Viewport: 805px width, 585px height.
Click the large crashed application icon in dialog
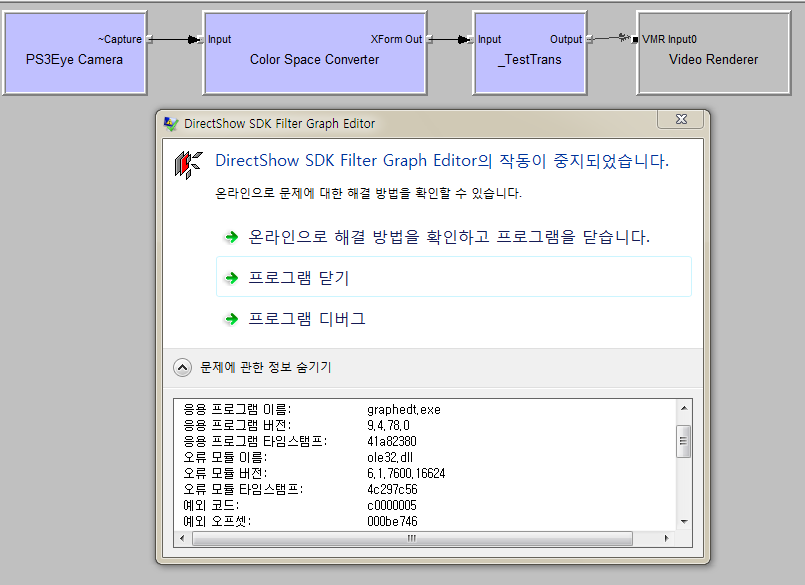(x=186, y=164)
